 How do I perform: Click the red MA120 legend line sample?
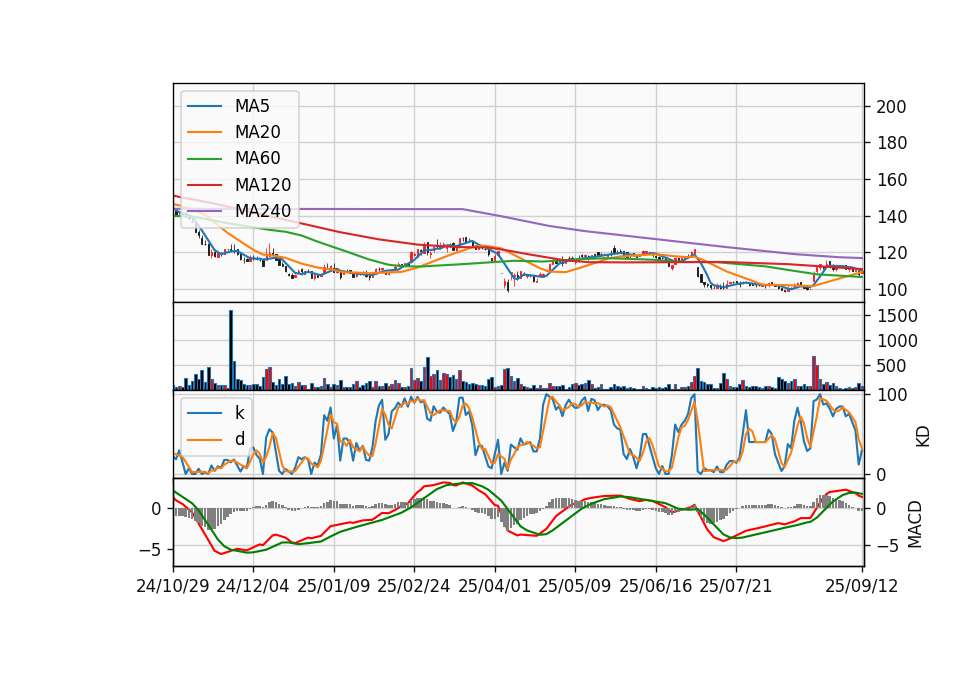[204, 185]
